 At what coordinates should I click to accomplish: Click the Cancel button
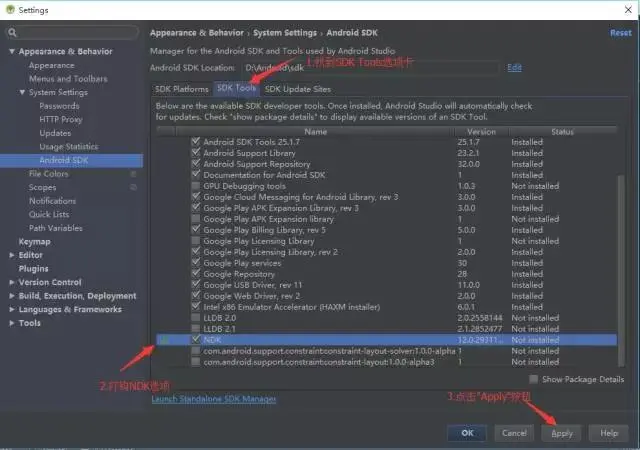coord(514,433)
